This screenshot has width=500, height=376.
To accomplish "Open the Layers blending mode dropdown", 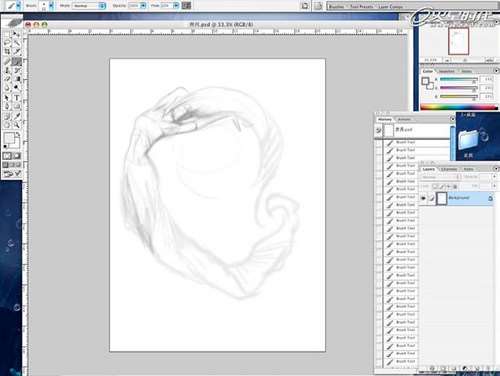I will 441,177.
